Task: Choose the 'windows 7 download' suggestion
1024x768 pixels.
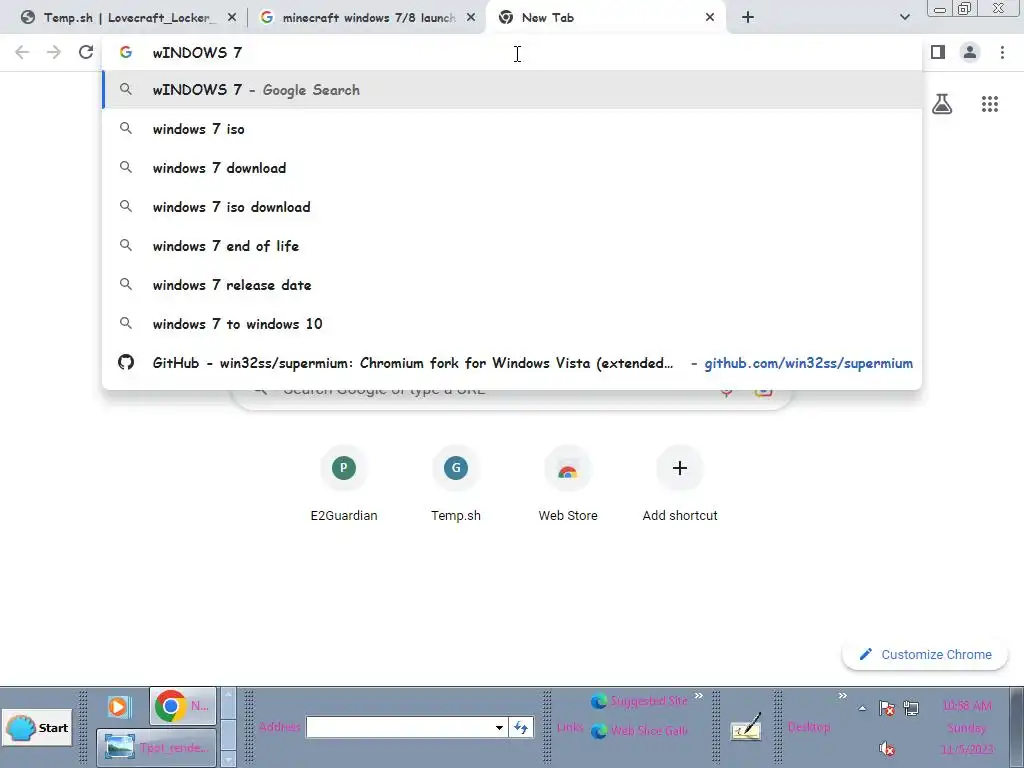Action: click(x=512, y=168)
